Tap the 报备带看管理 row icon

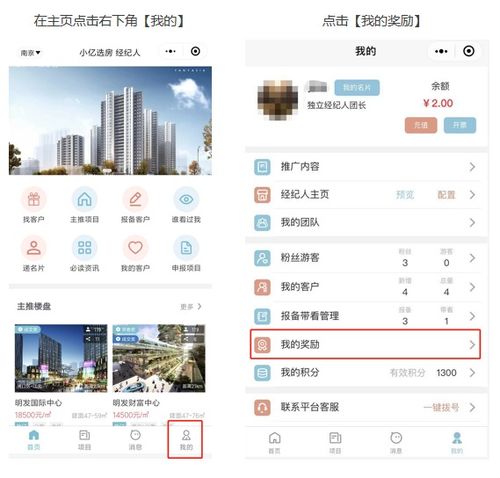coord(262,316)
